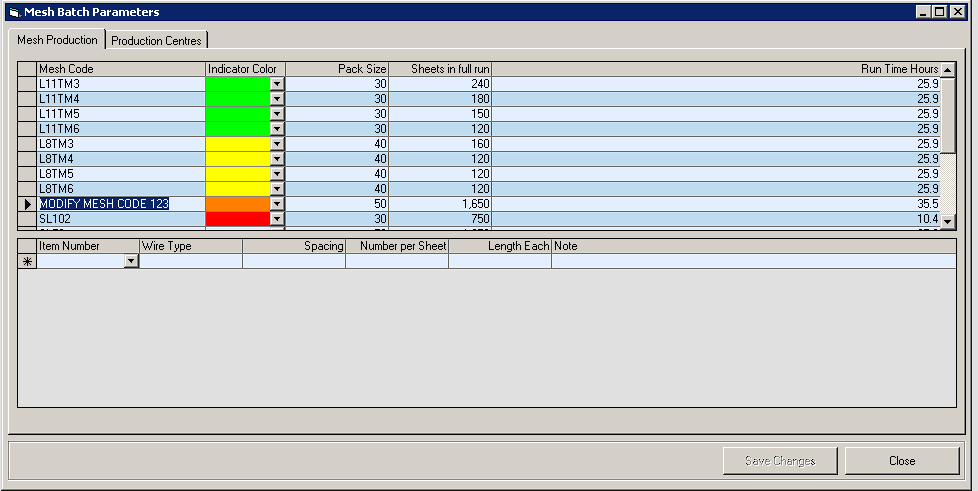Click the Note field in new row

point(753,261)
